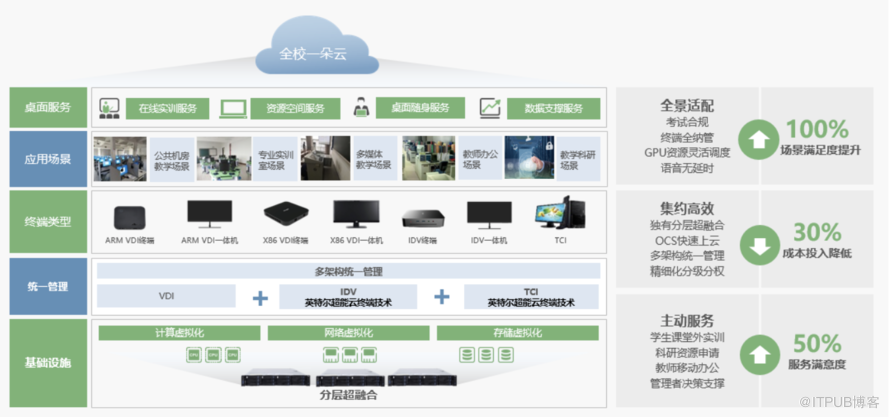
Task: Click the 成本投入降低 caption
Action: point(817,254)
